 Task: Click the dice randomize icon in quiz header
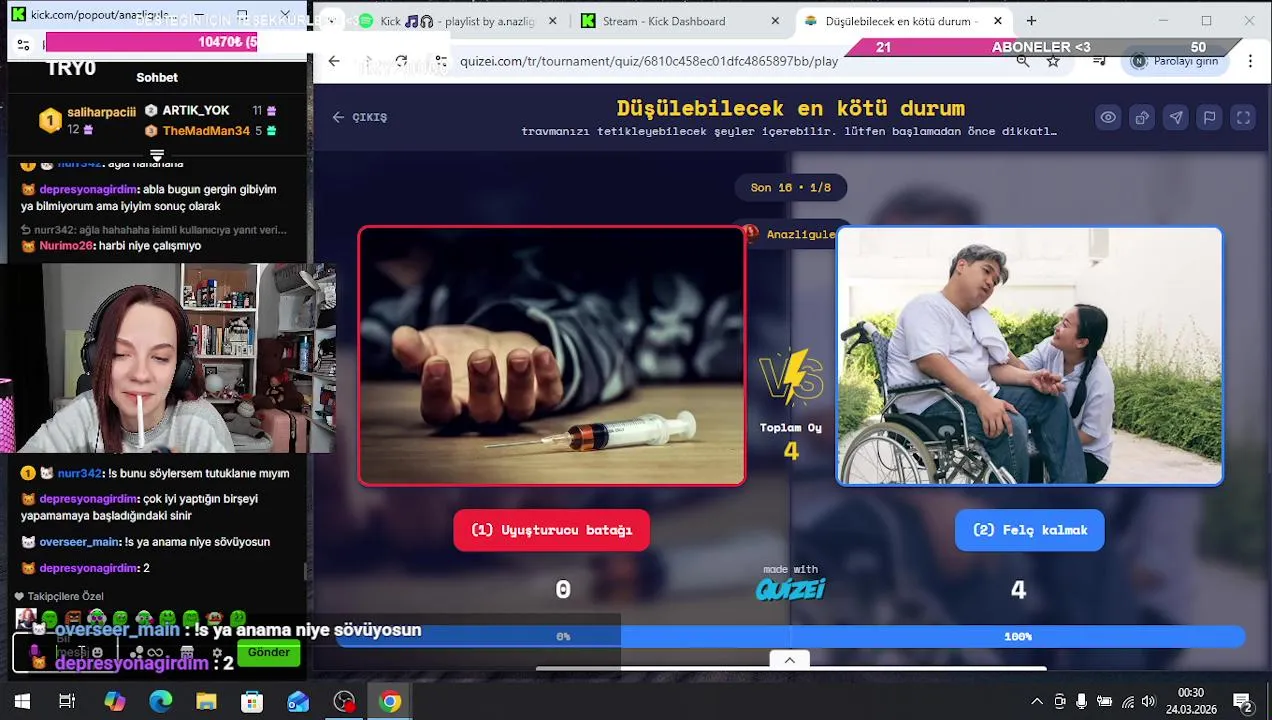pyautogui.click(x=1142, y=117)
